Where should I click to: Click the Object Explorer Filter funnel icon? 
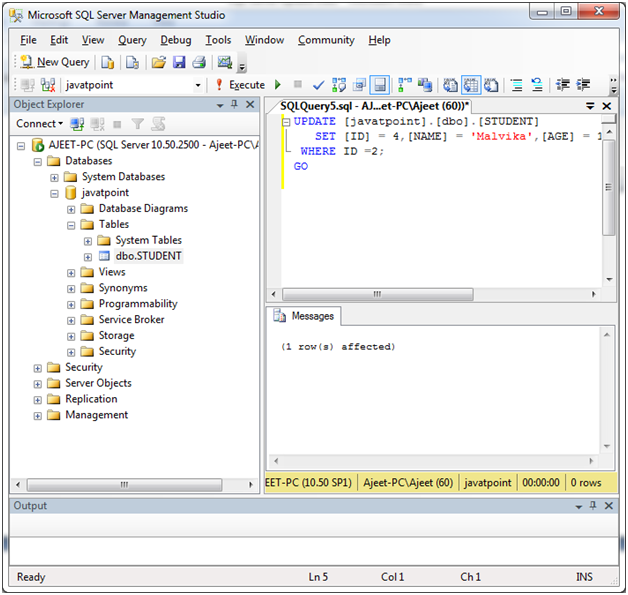[137, 124]
